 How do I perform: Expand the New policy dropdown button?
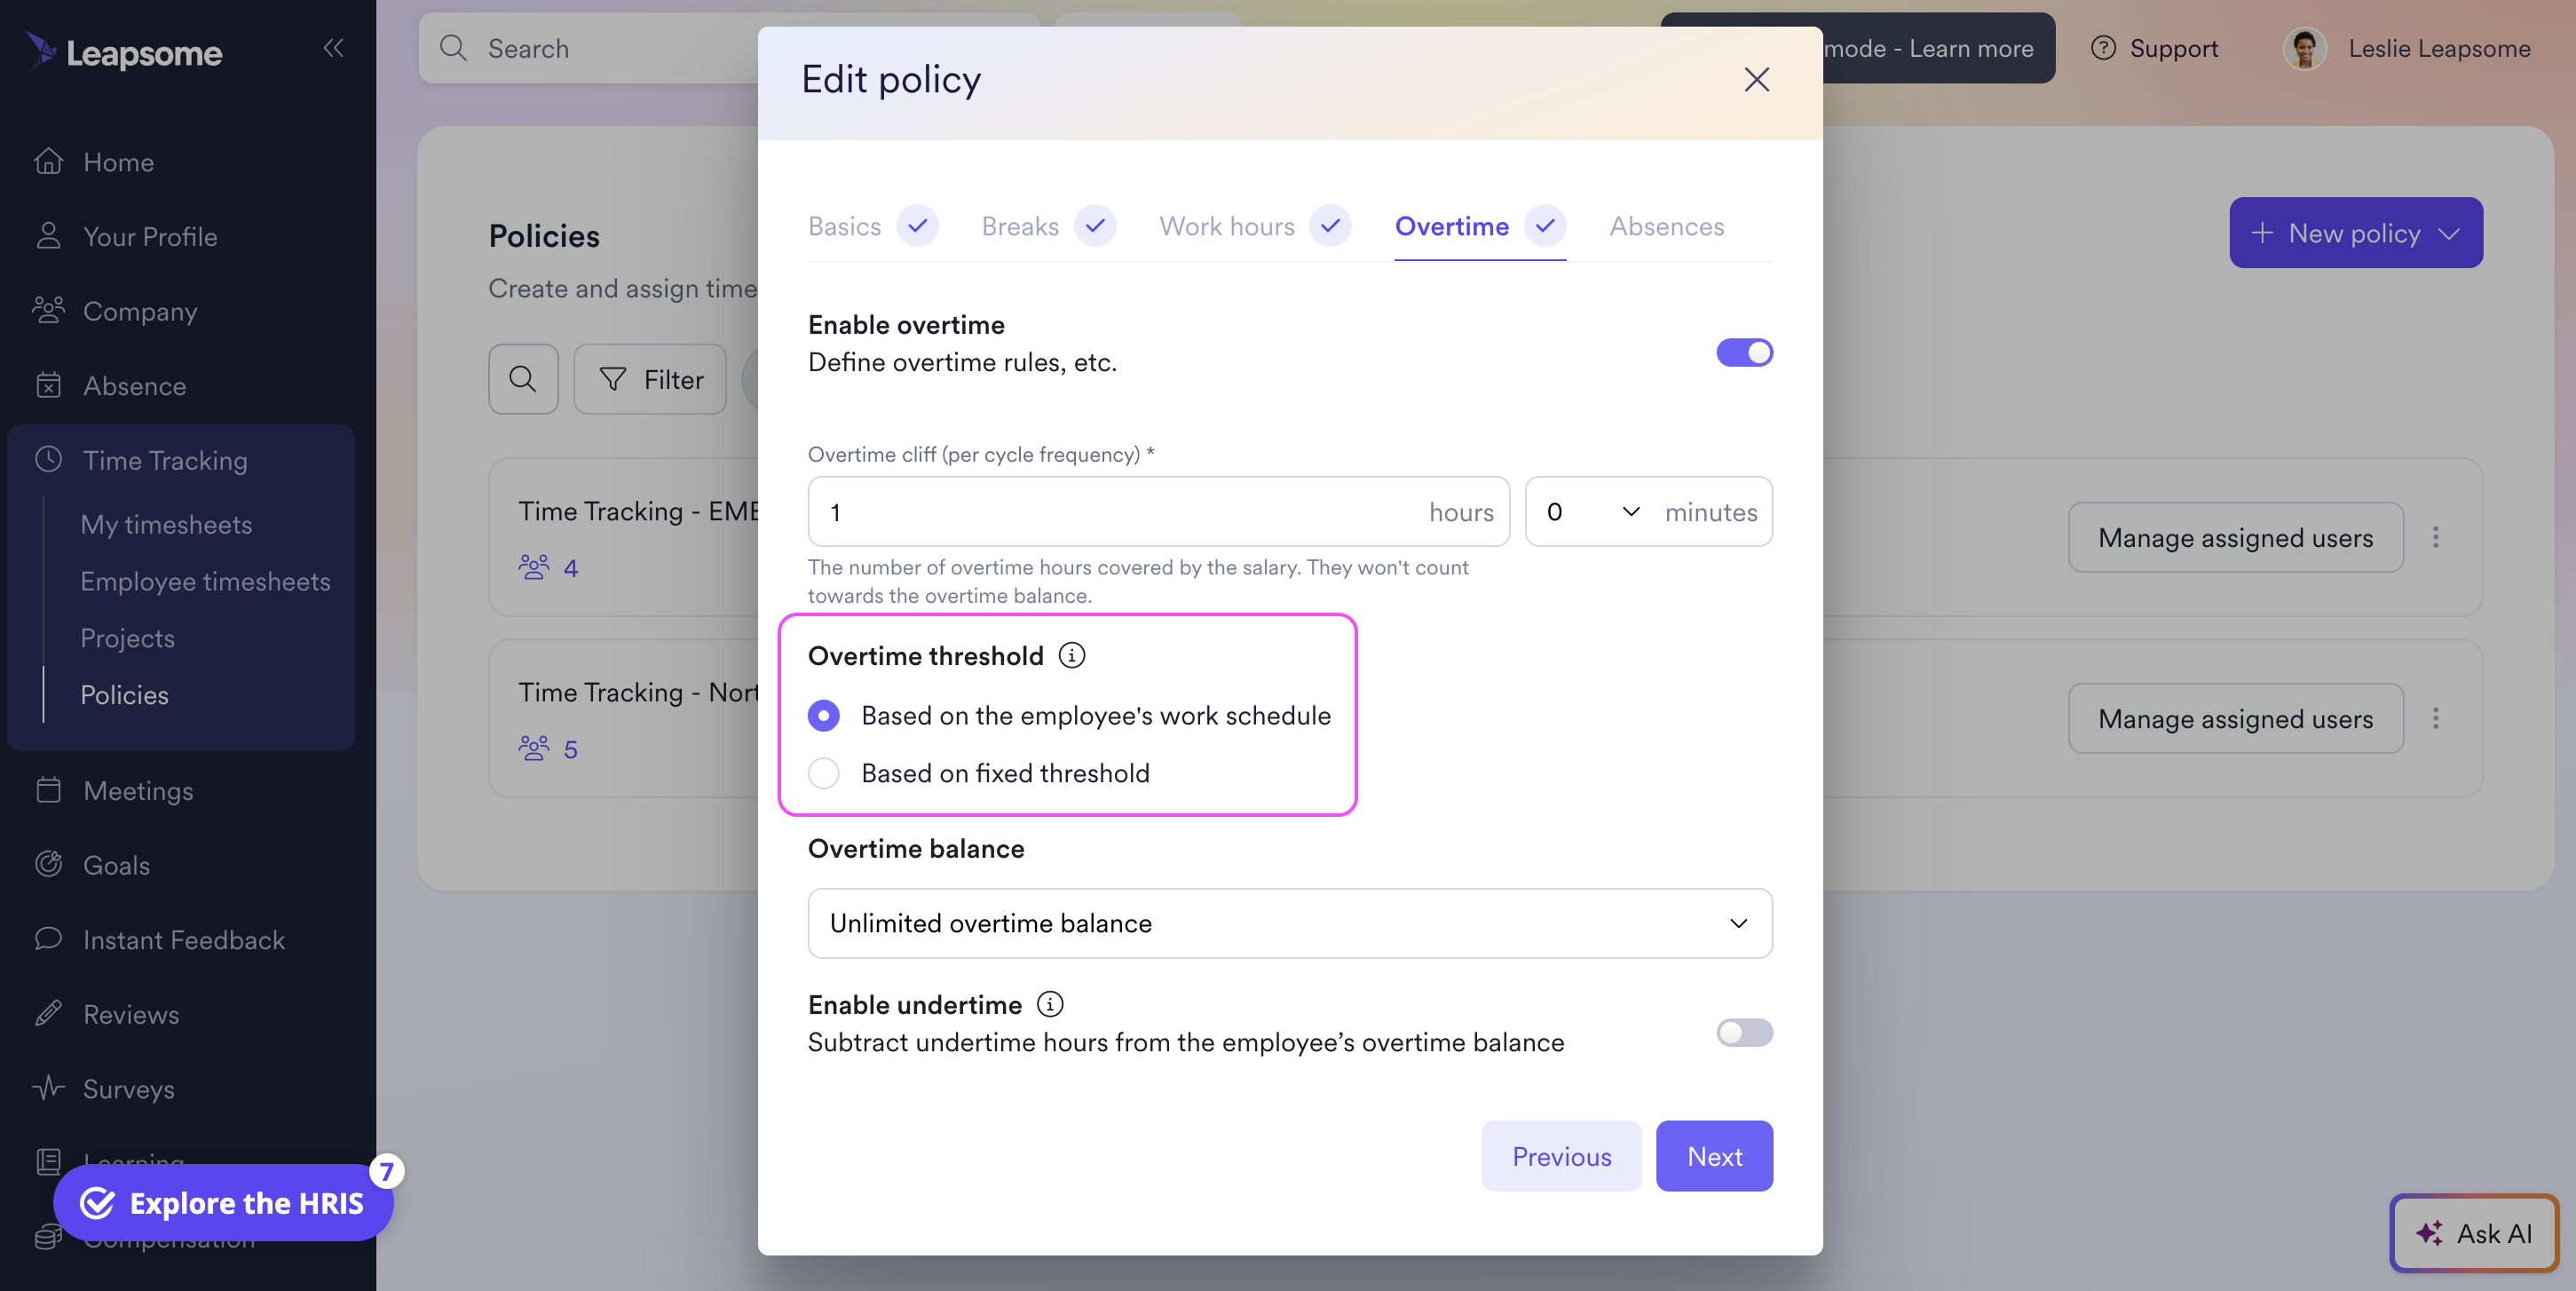2355,232
